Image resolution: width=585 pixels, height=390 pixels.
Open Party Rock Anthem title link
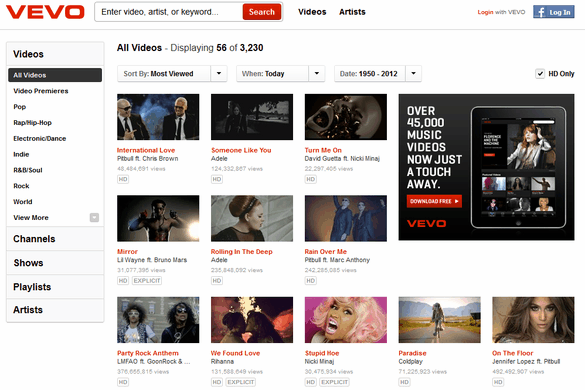pos(148,353)
